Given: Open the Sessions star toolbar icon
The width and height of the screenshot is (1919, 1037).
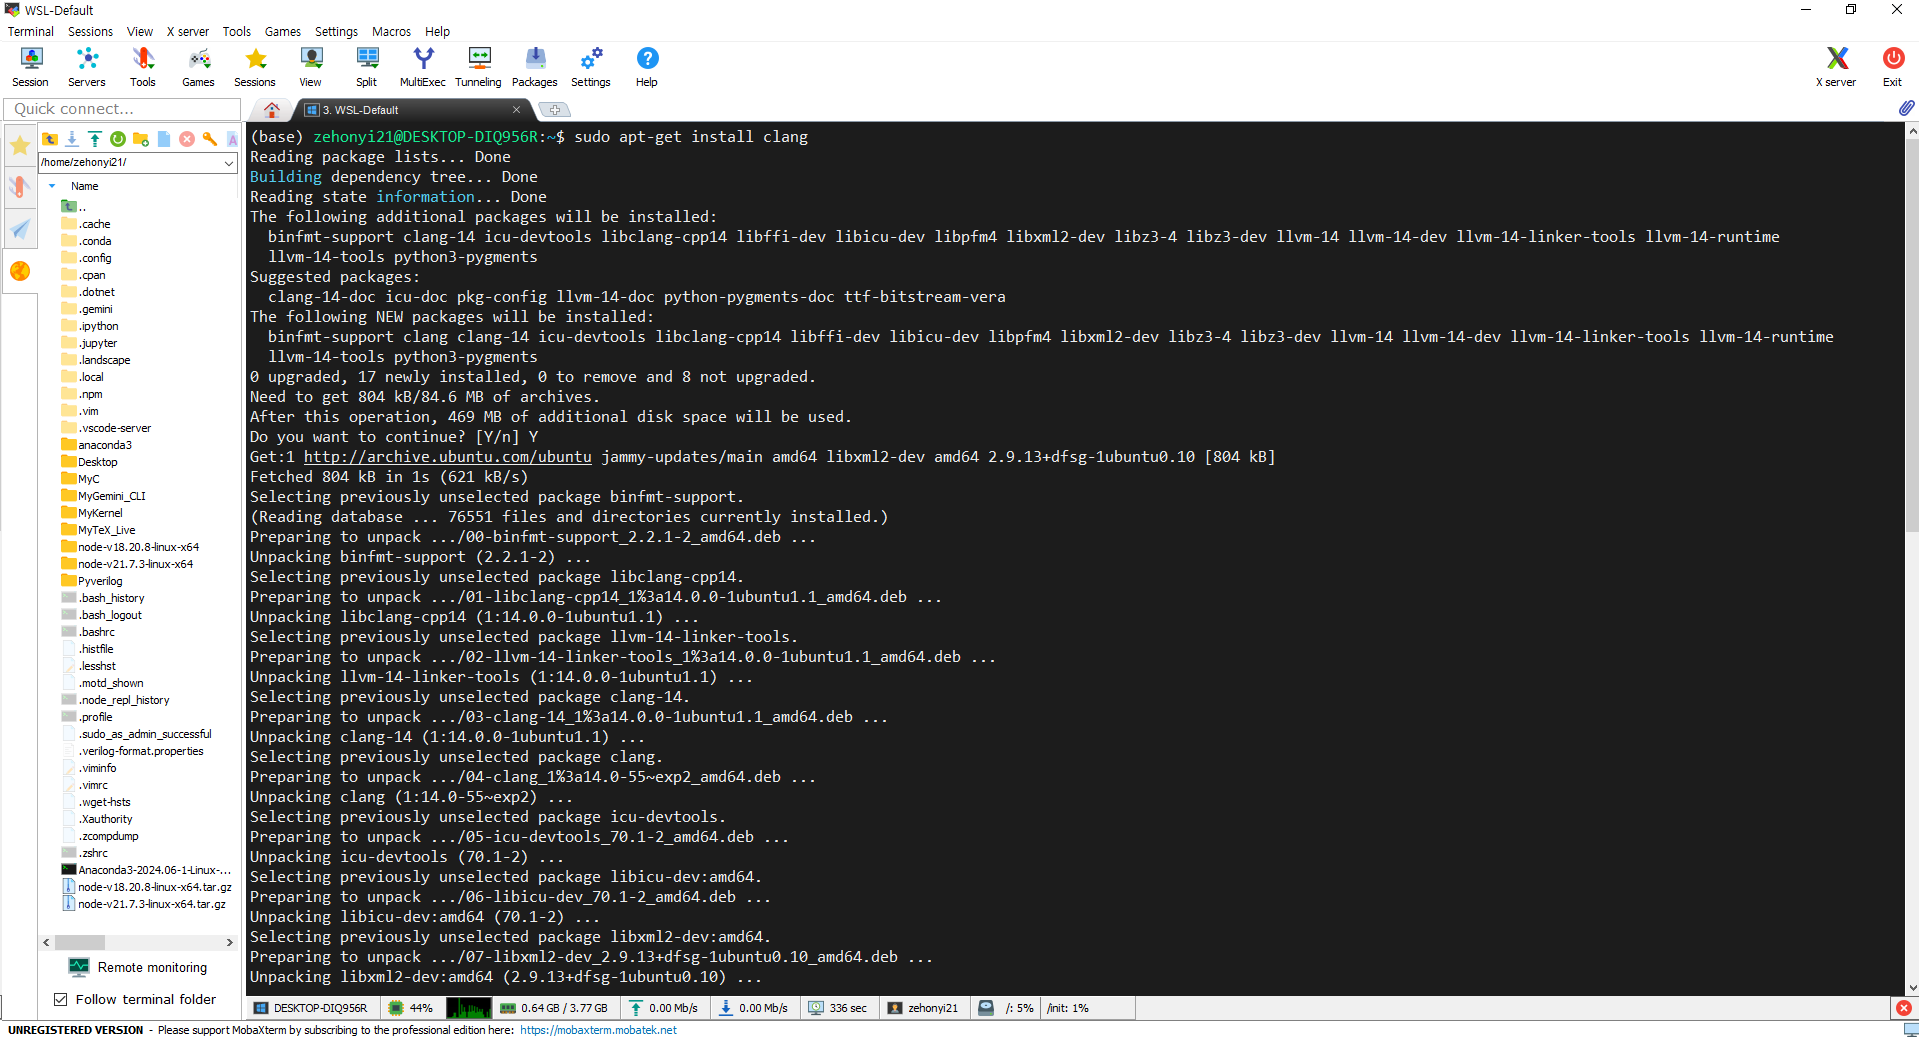Looking at the screenshot, I should (255, 67).
